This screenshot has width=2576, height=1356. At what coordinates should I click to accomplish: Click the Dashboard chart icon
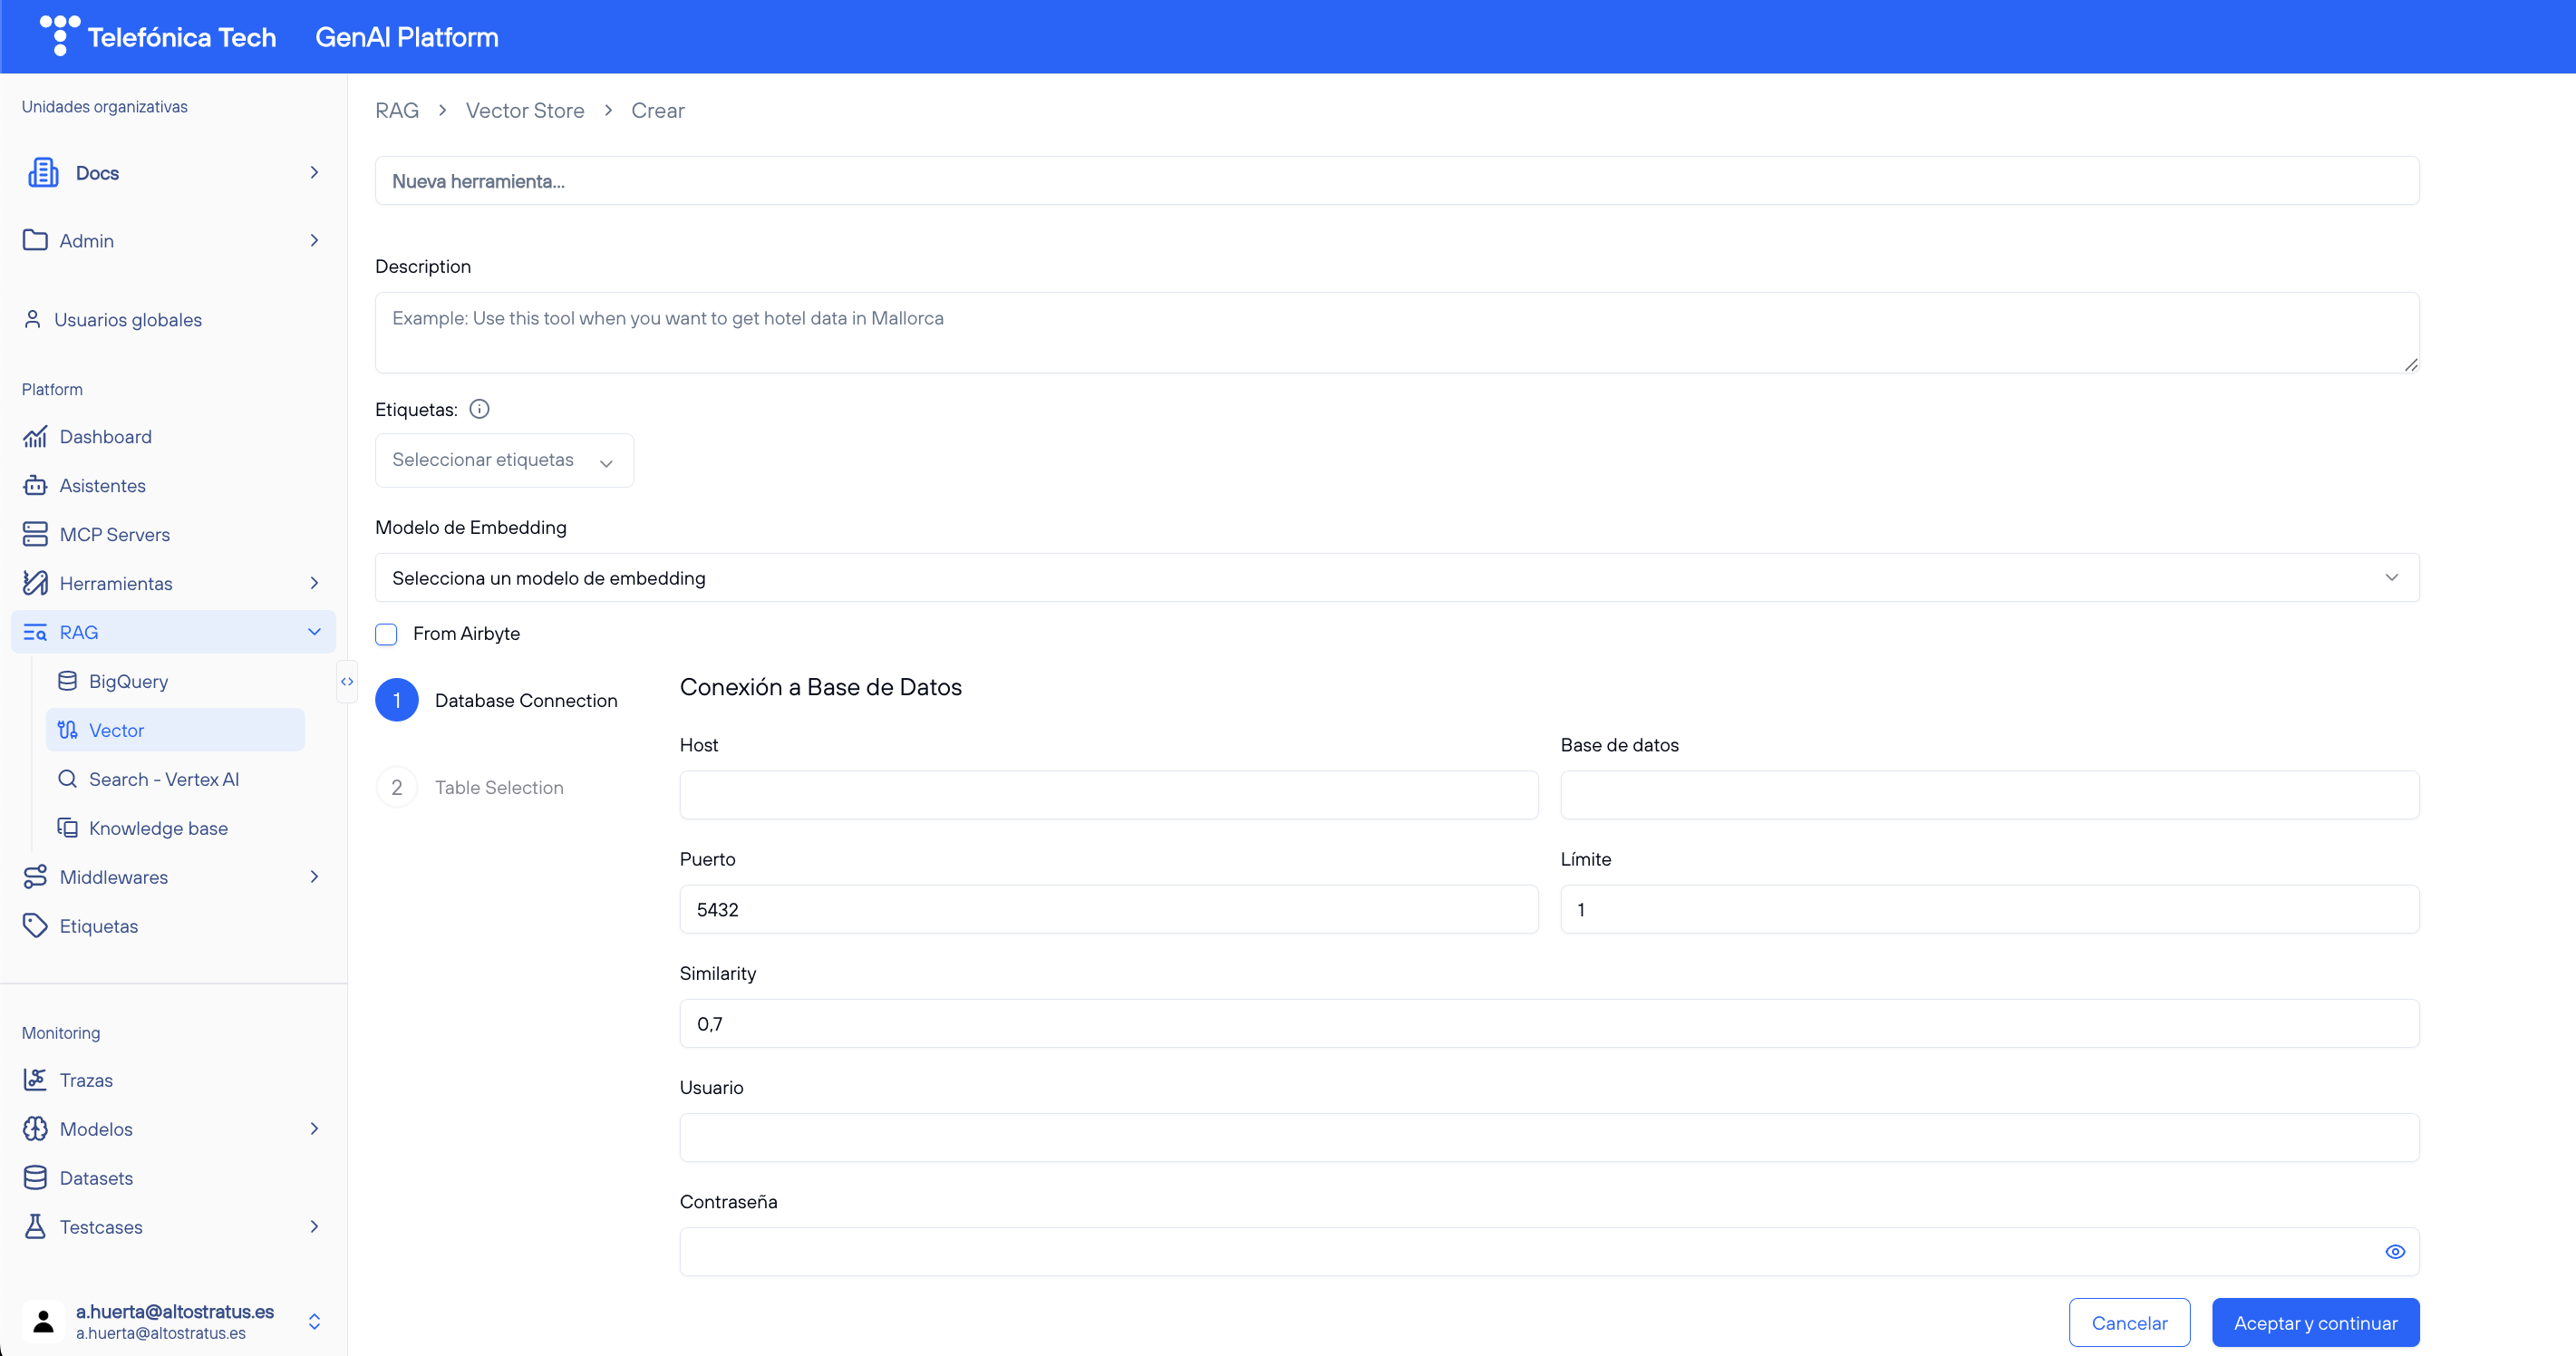click(x=35, y=437)
